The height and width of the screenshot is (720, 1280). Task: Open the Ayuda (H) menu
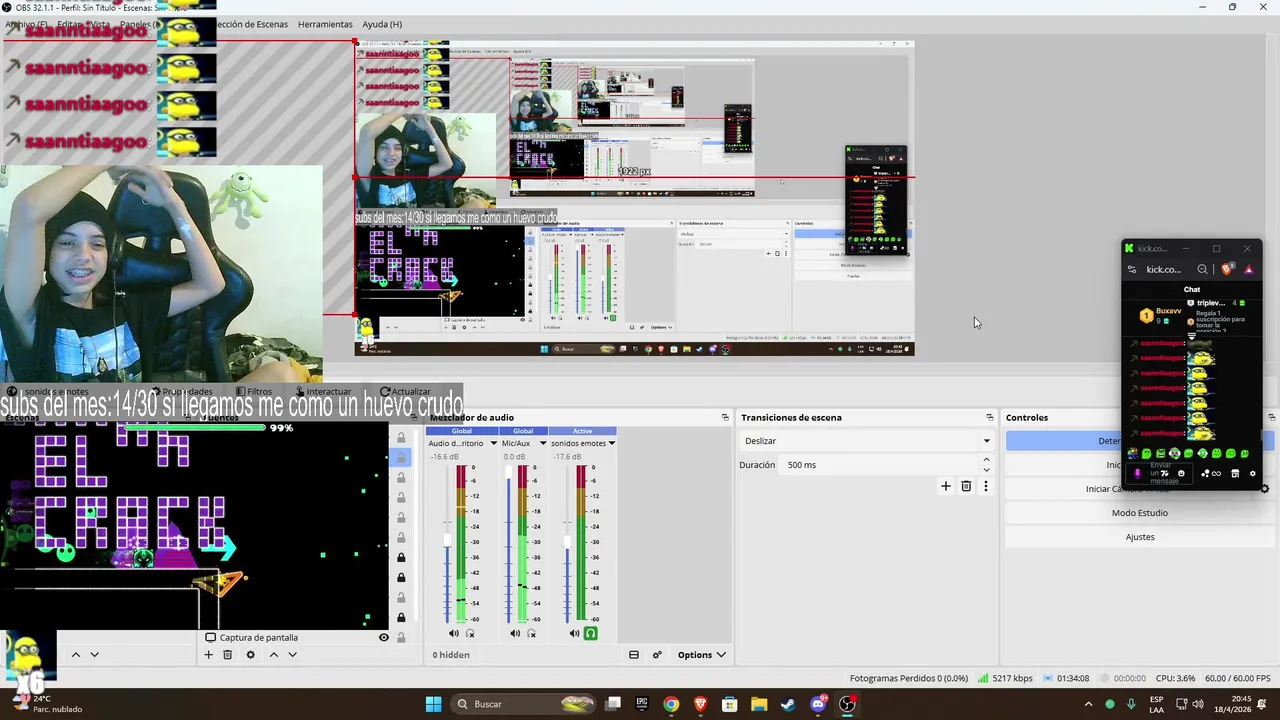click(382, 24)
